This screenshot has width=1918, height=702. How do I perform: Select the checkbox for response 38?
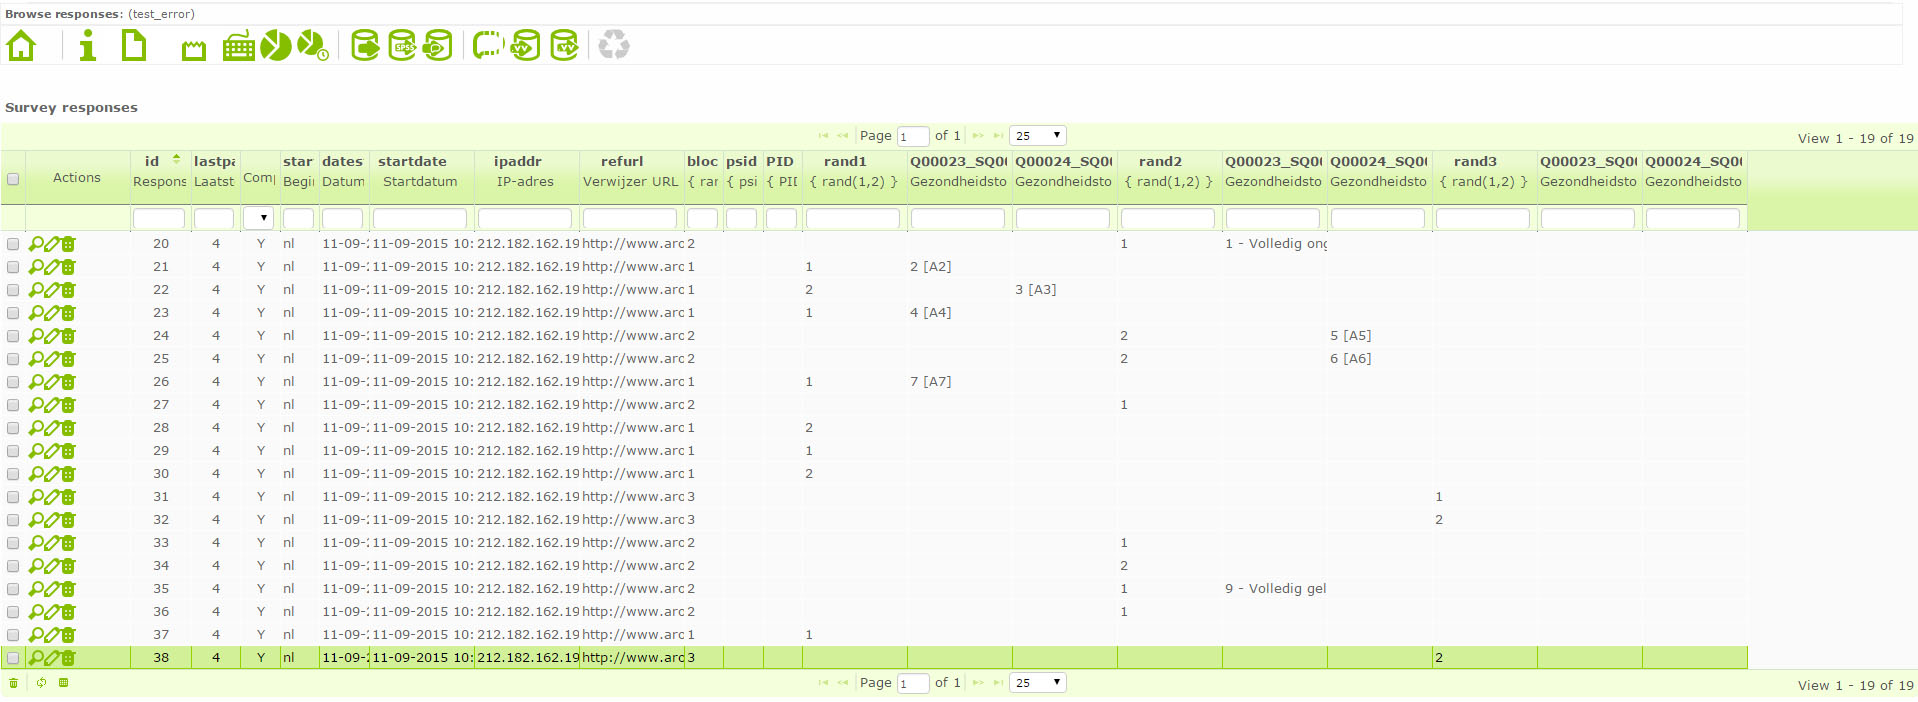coord(13,658)
